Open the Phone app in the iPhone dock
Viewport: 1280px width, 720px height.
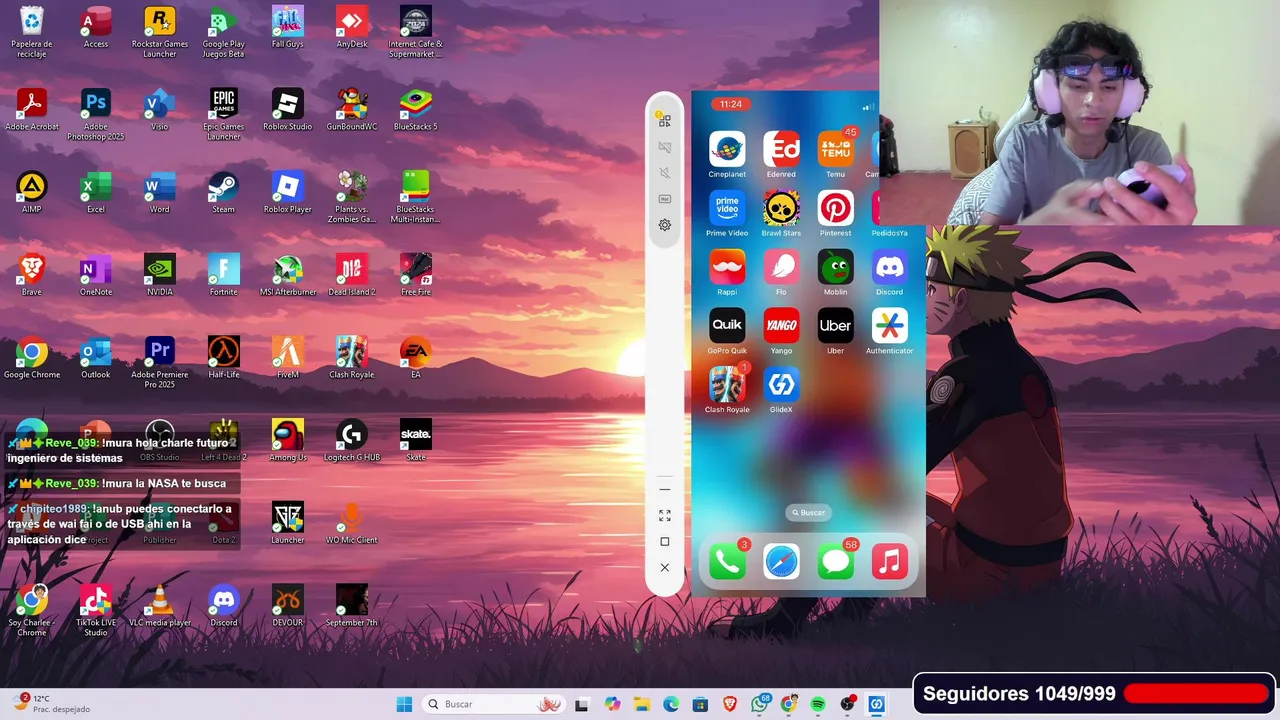(x=727, y=562)
